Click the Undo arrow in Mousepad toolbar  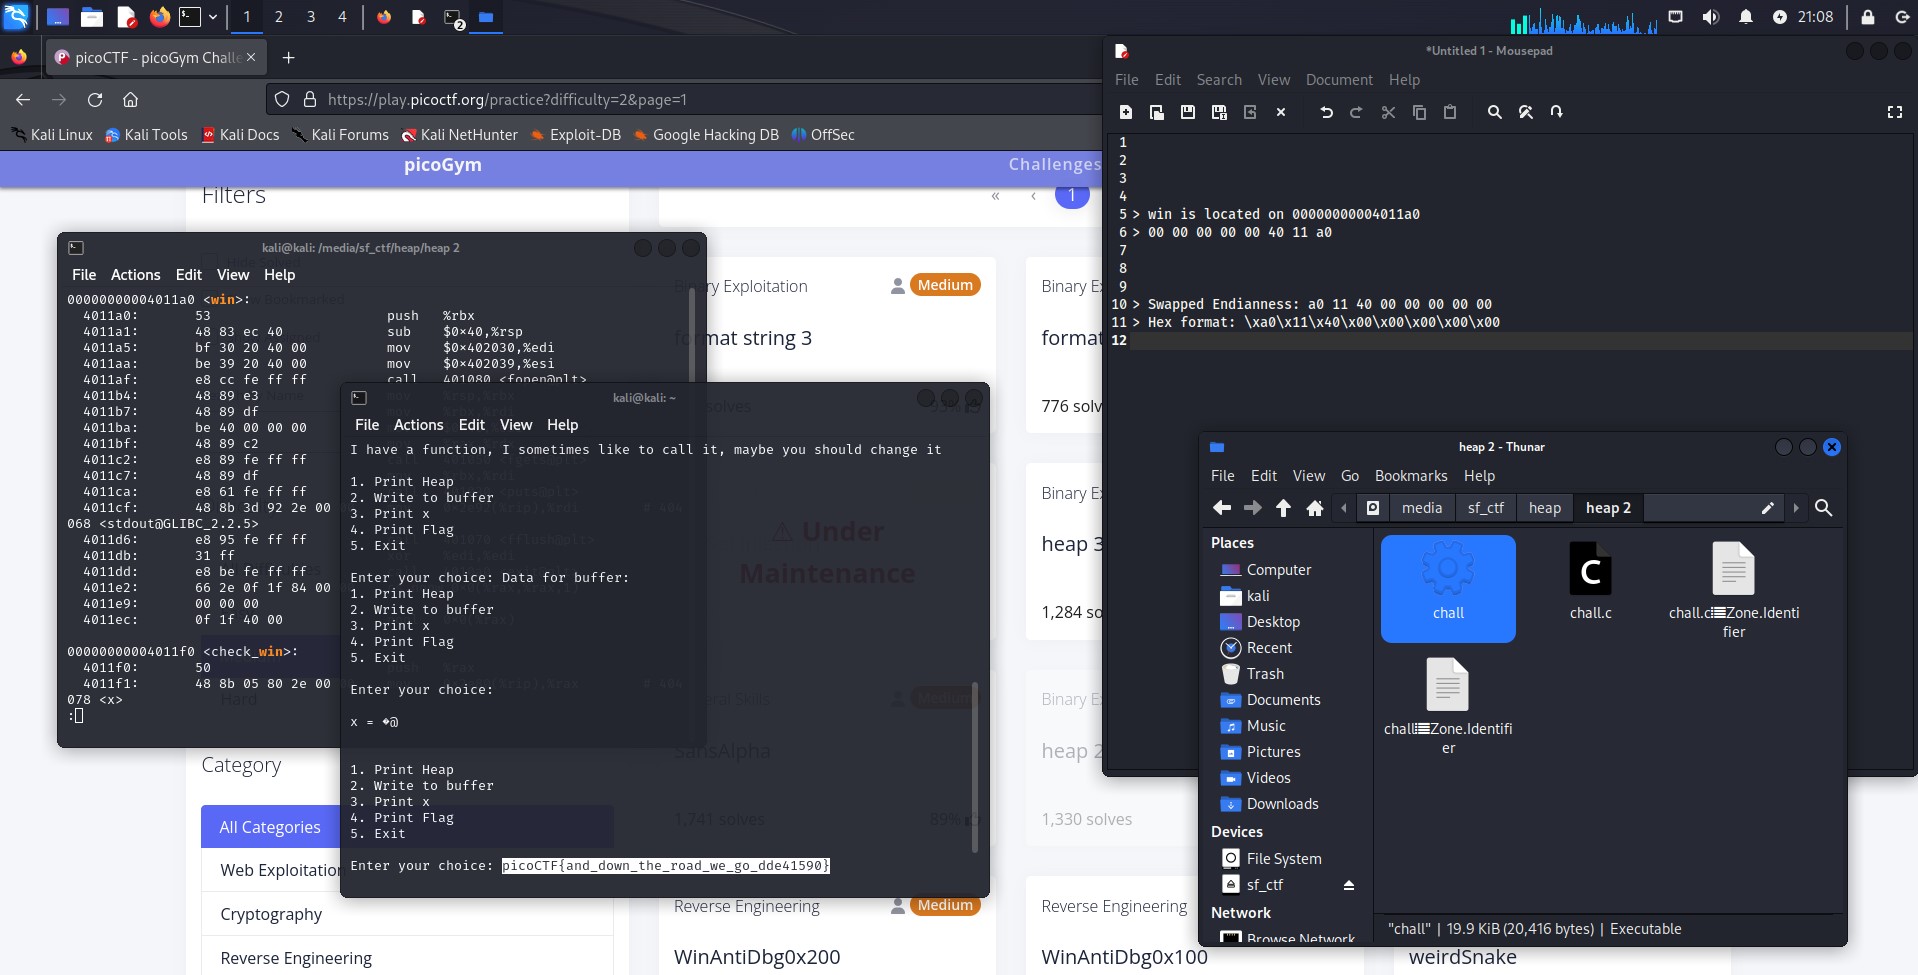(x=1326, y=112)
